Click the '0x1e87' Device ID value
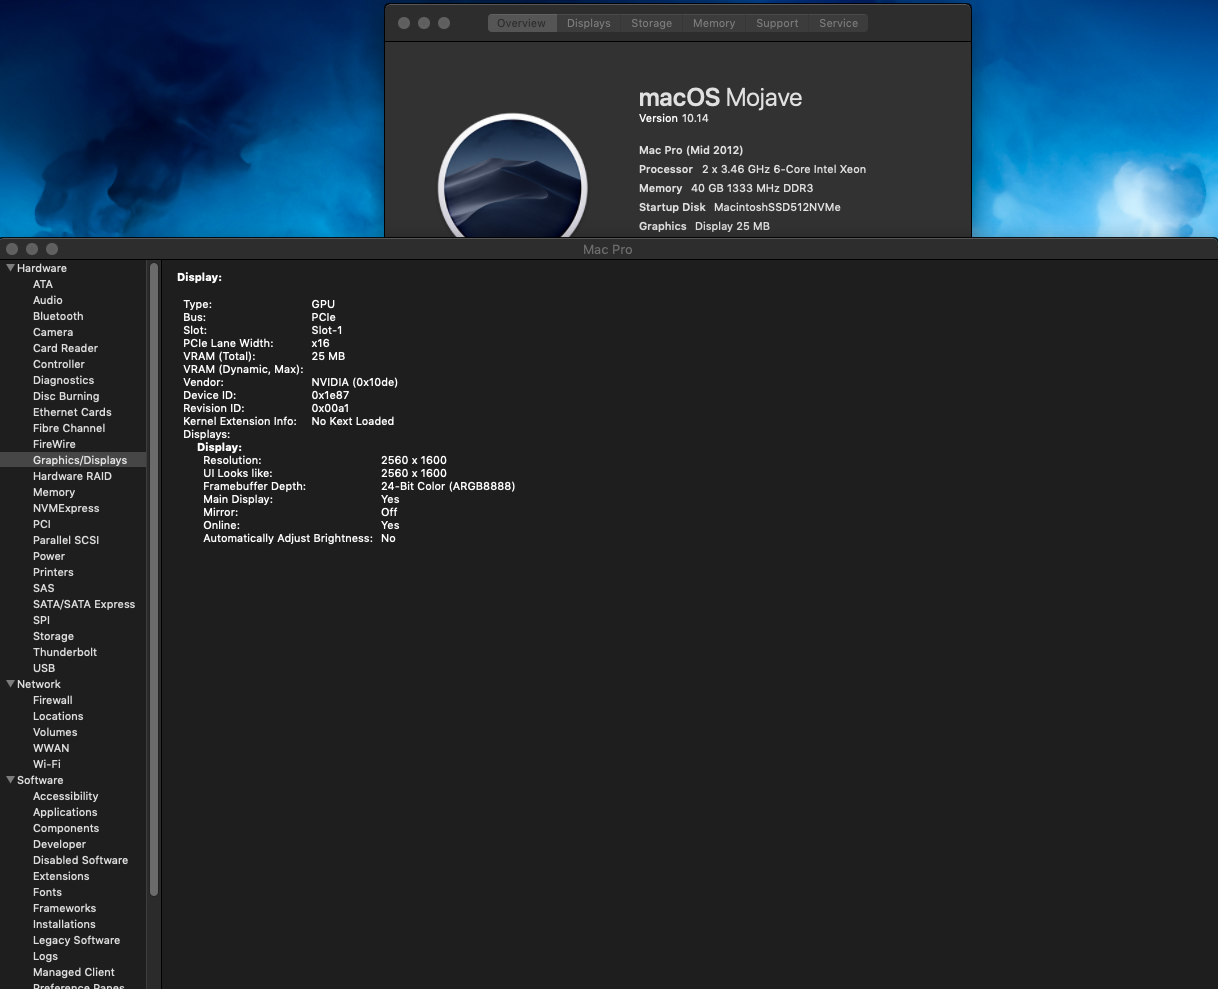This screenshot has height=989, width=1218. (x=330, y=395)
